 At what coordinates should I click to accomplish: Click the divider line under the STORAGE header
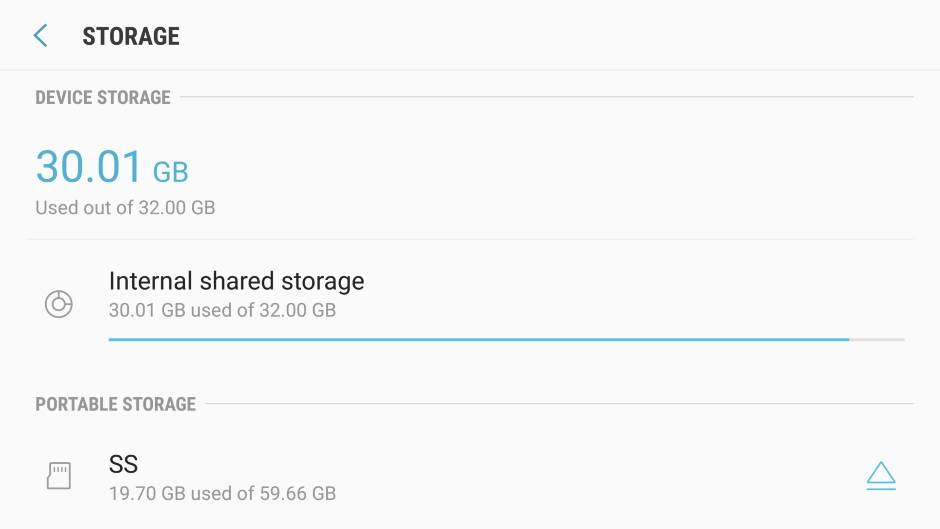click(x=470, y=70)
